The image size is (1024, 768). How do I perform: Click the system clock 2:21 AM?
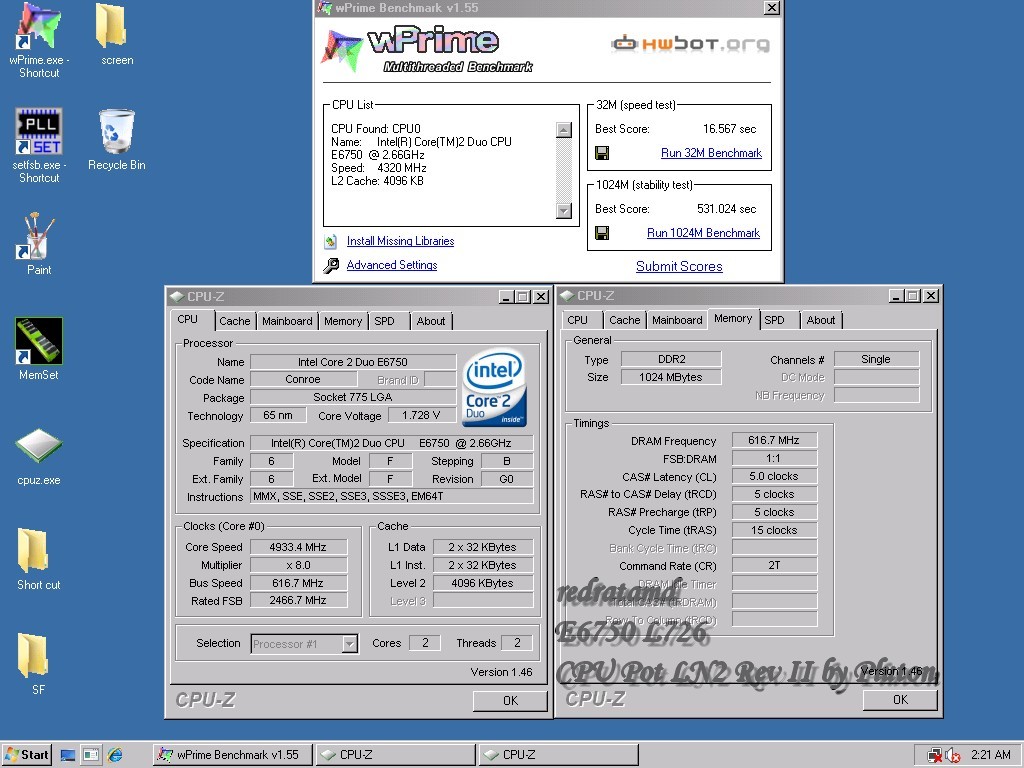tap(991, 755)
